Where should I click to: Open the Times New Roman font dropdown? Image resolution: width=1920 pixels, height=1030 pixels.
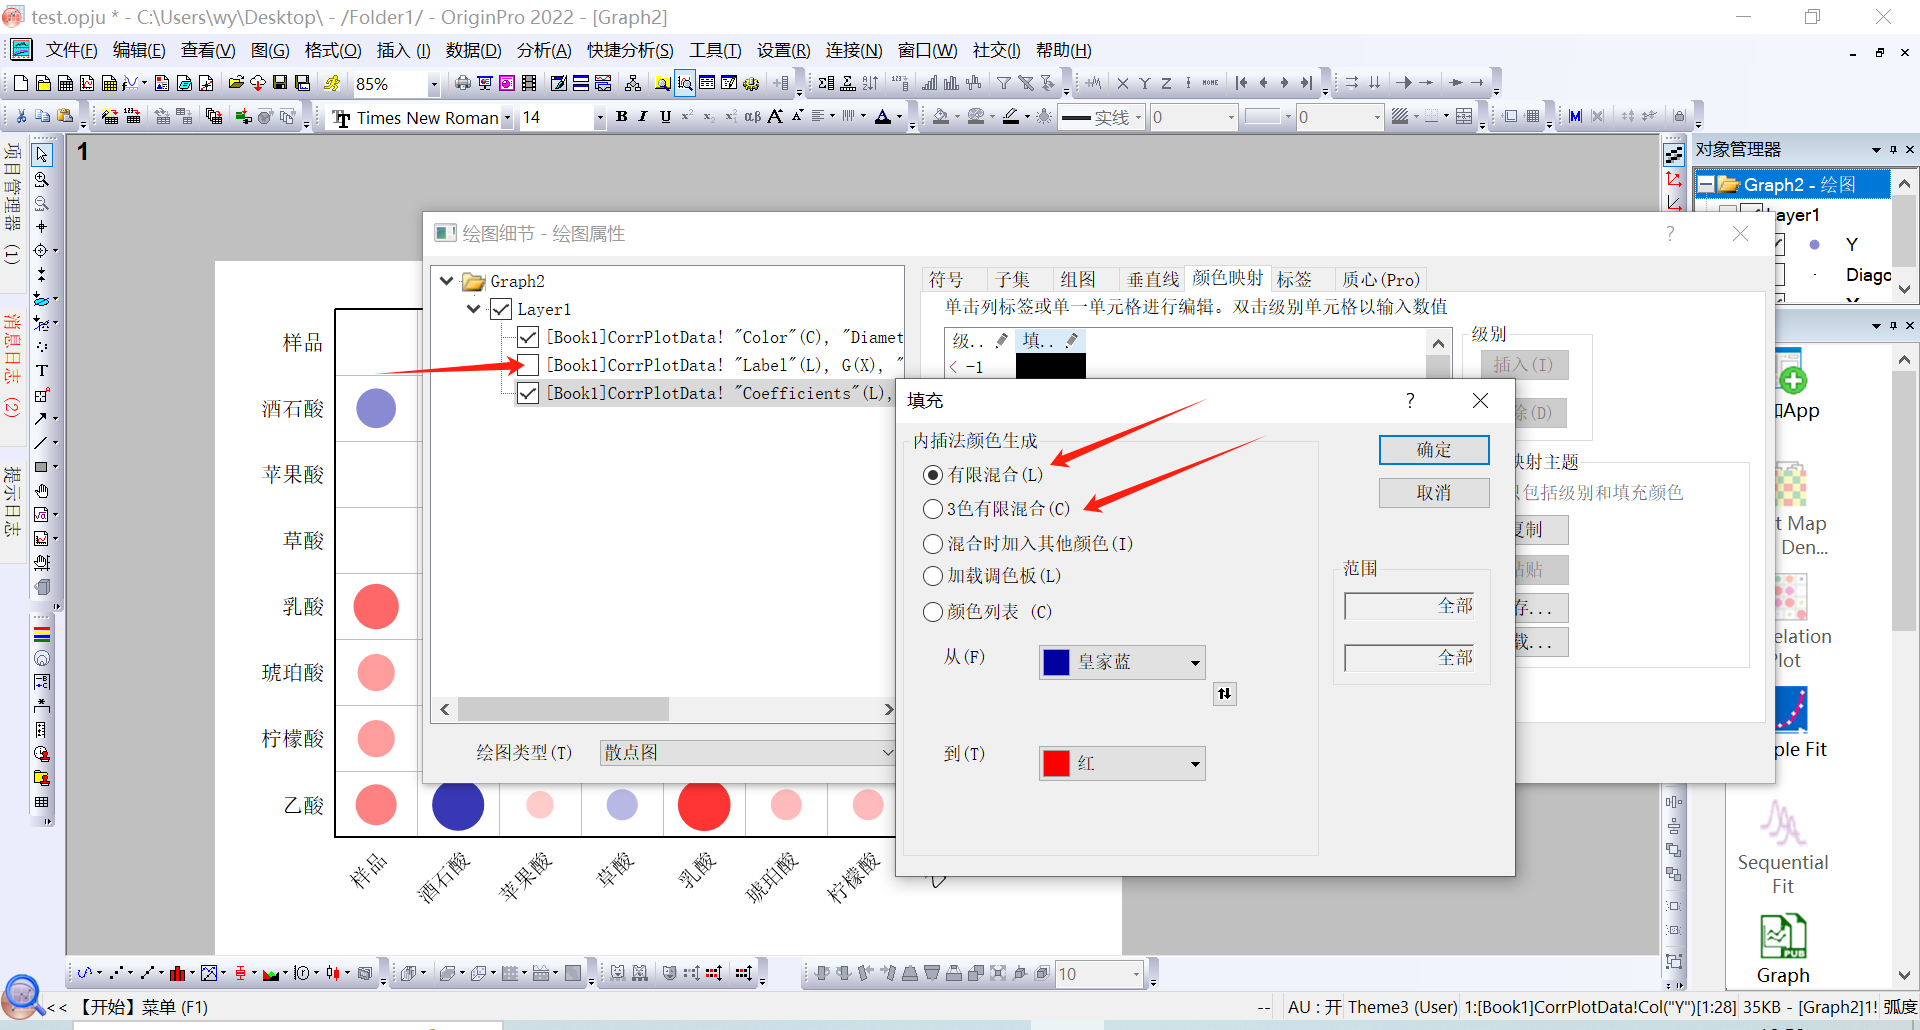(x=507, y=118)
